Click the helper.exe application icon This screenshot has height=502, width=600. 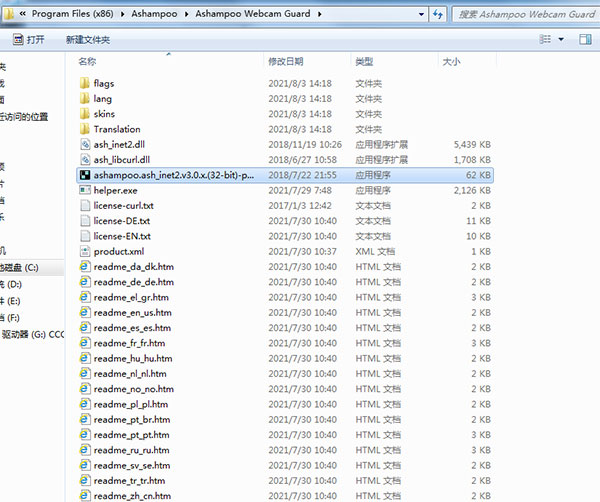point(85,190)
